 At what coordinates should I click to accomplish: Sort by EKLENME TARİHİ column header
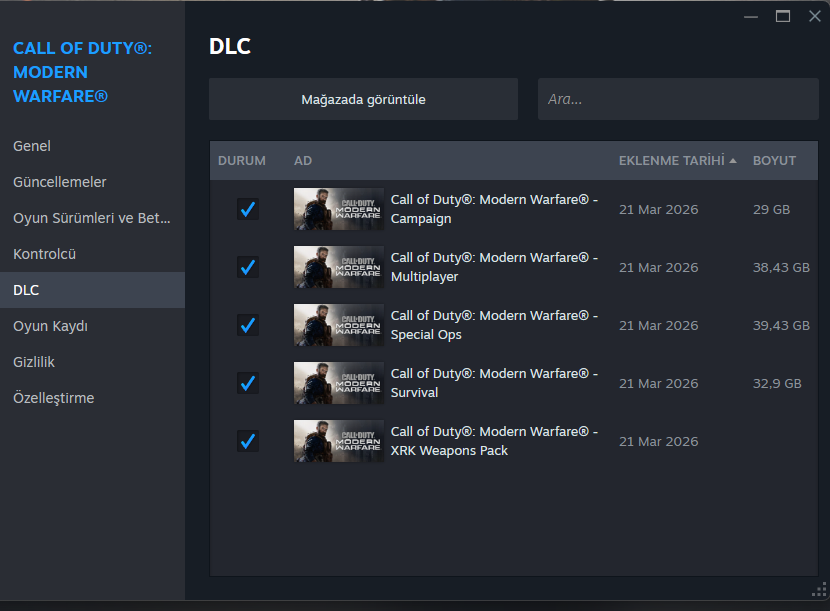[672, 160]
